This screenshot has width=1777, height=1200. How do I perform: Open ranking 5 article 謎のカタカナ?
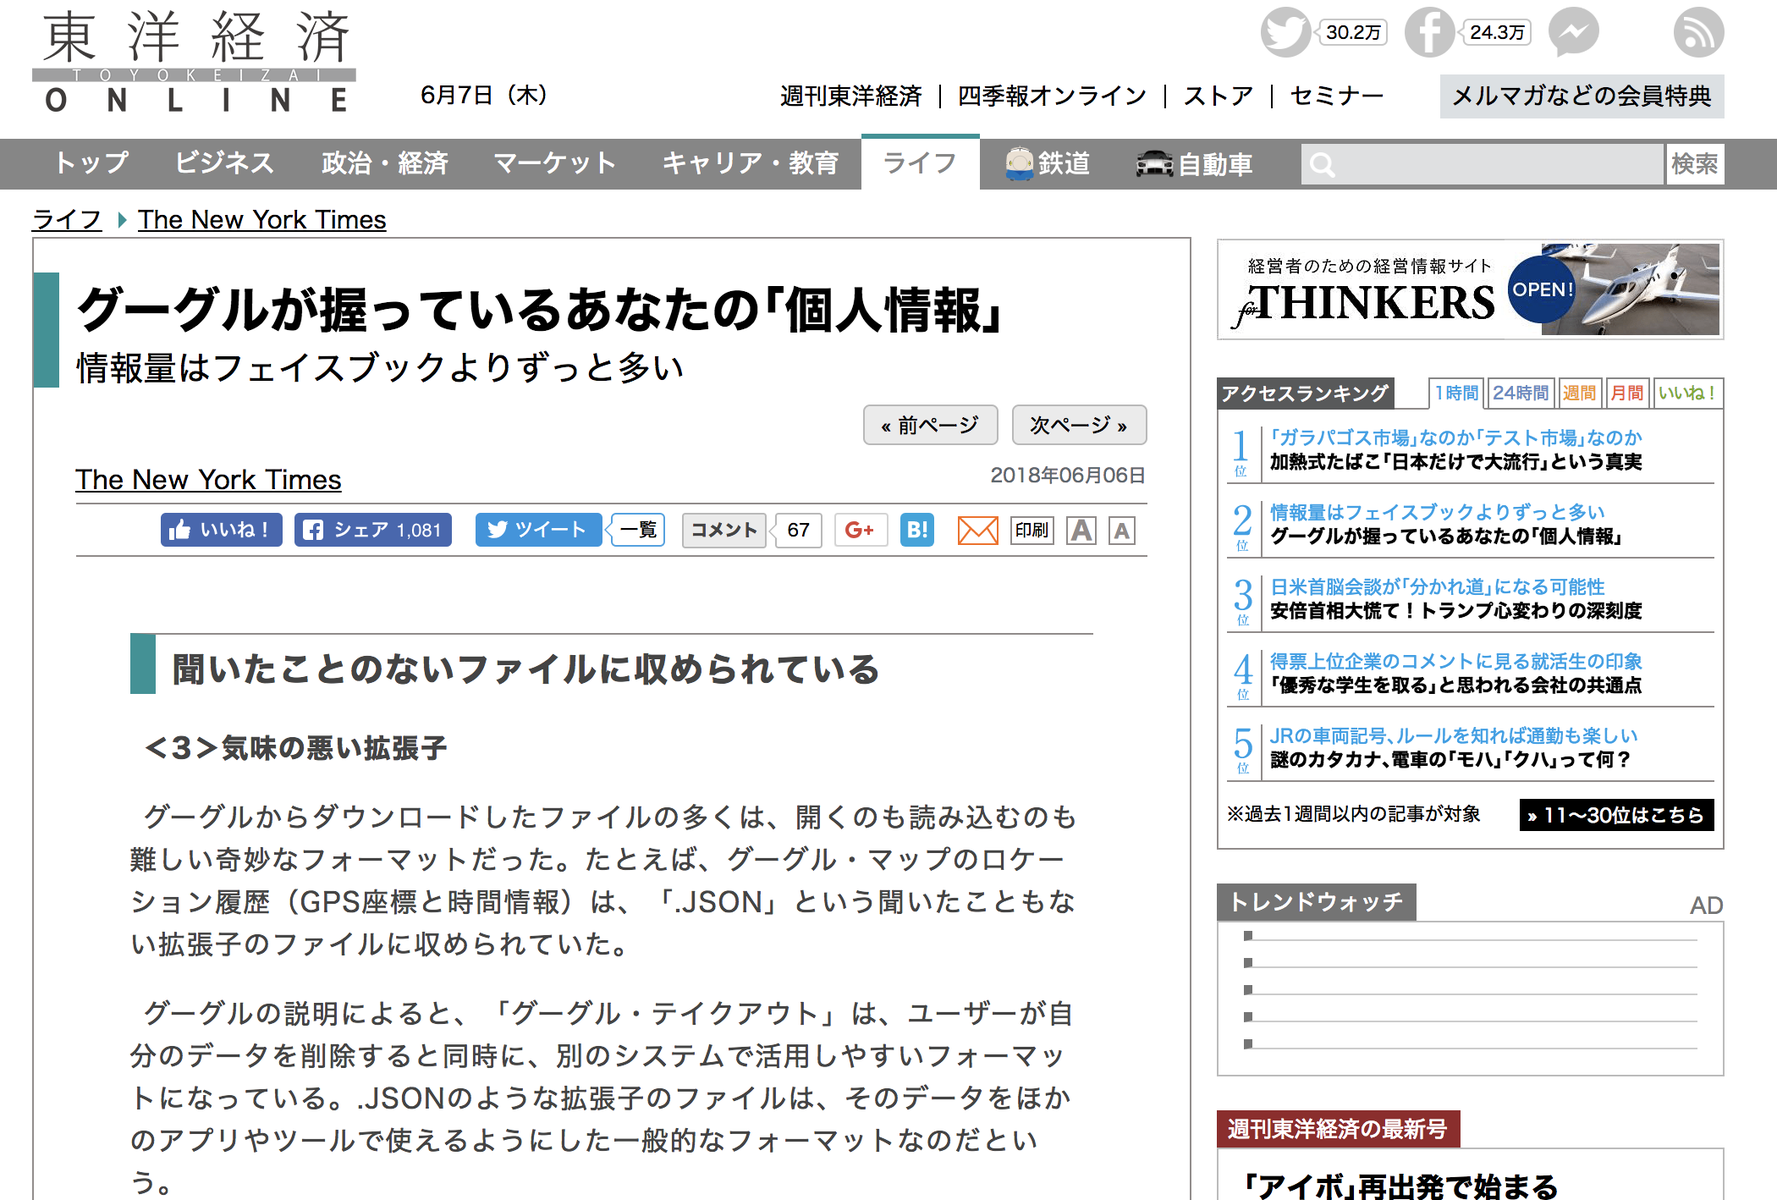[x=1453, y=747]
